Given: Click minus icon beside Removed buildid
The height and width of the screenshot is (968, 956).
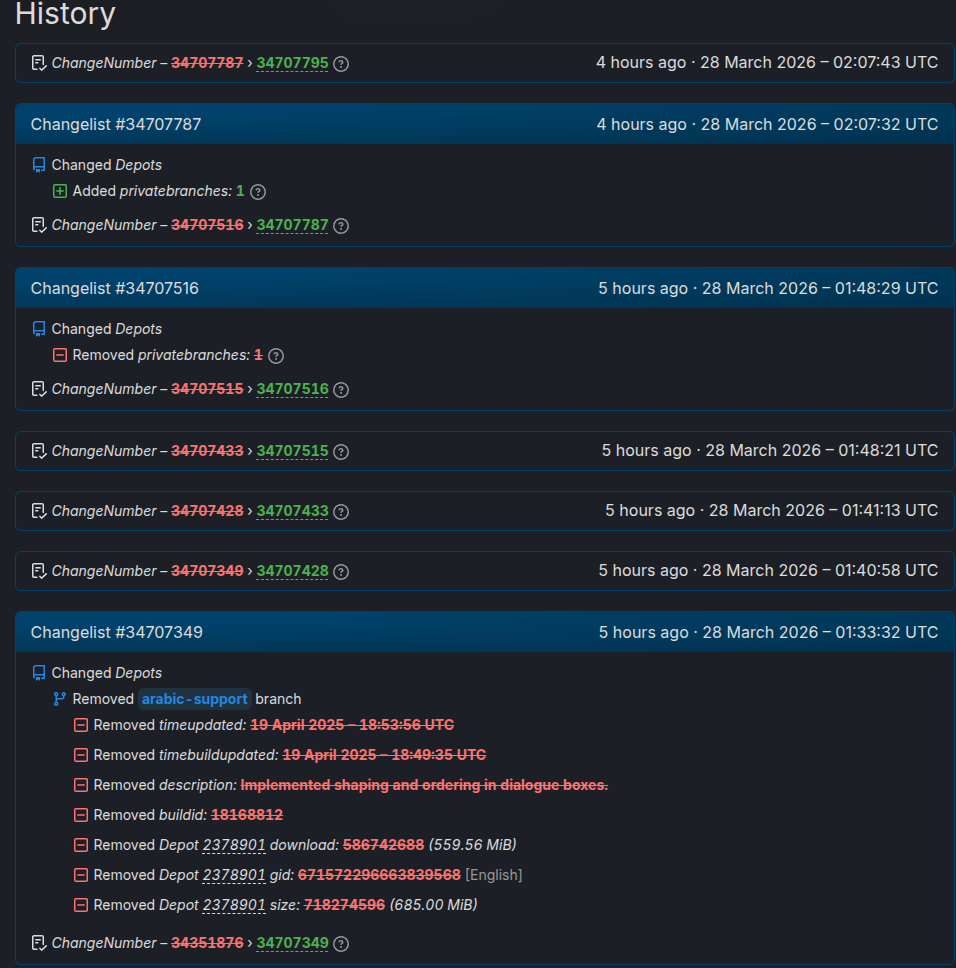Looking at the screenshot, I should point(81,815).
